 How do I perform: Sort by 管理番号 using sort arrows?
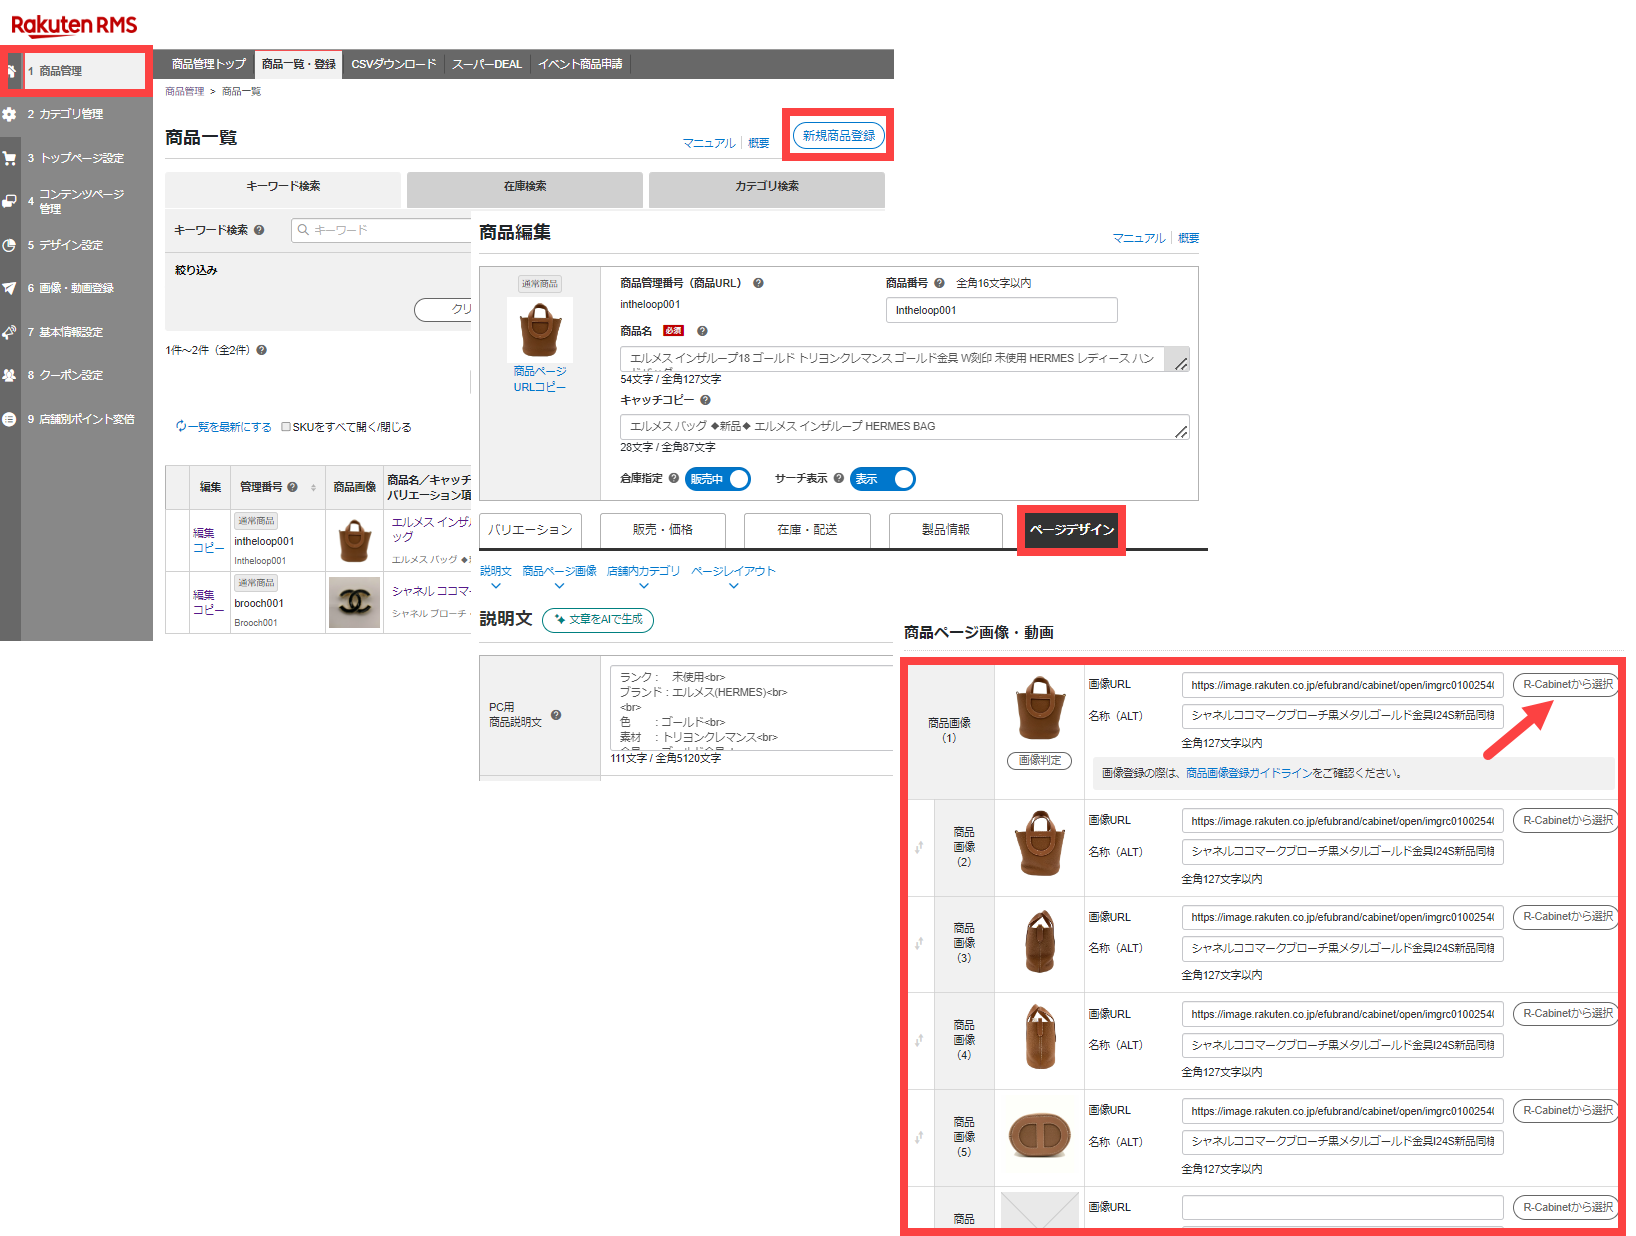[313, 488]
